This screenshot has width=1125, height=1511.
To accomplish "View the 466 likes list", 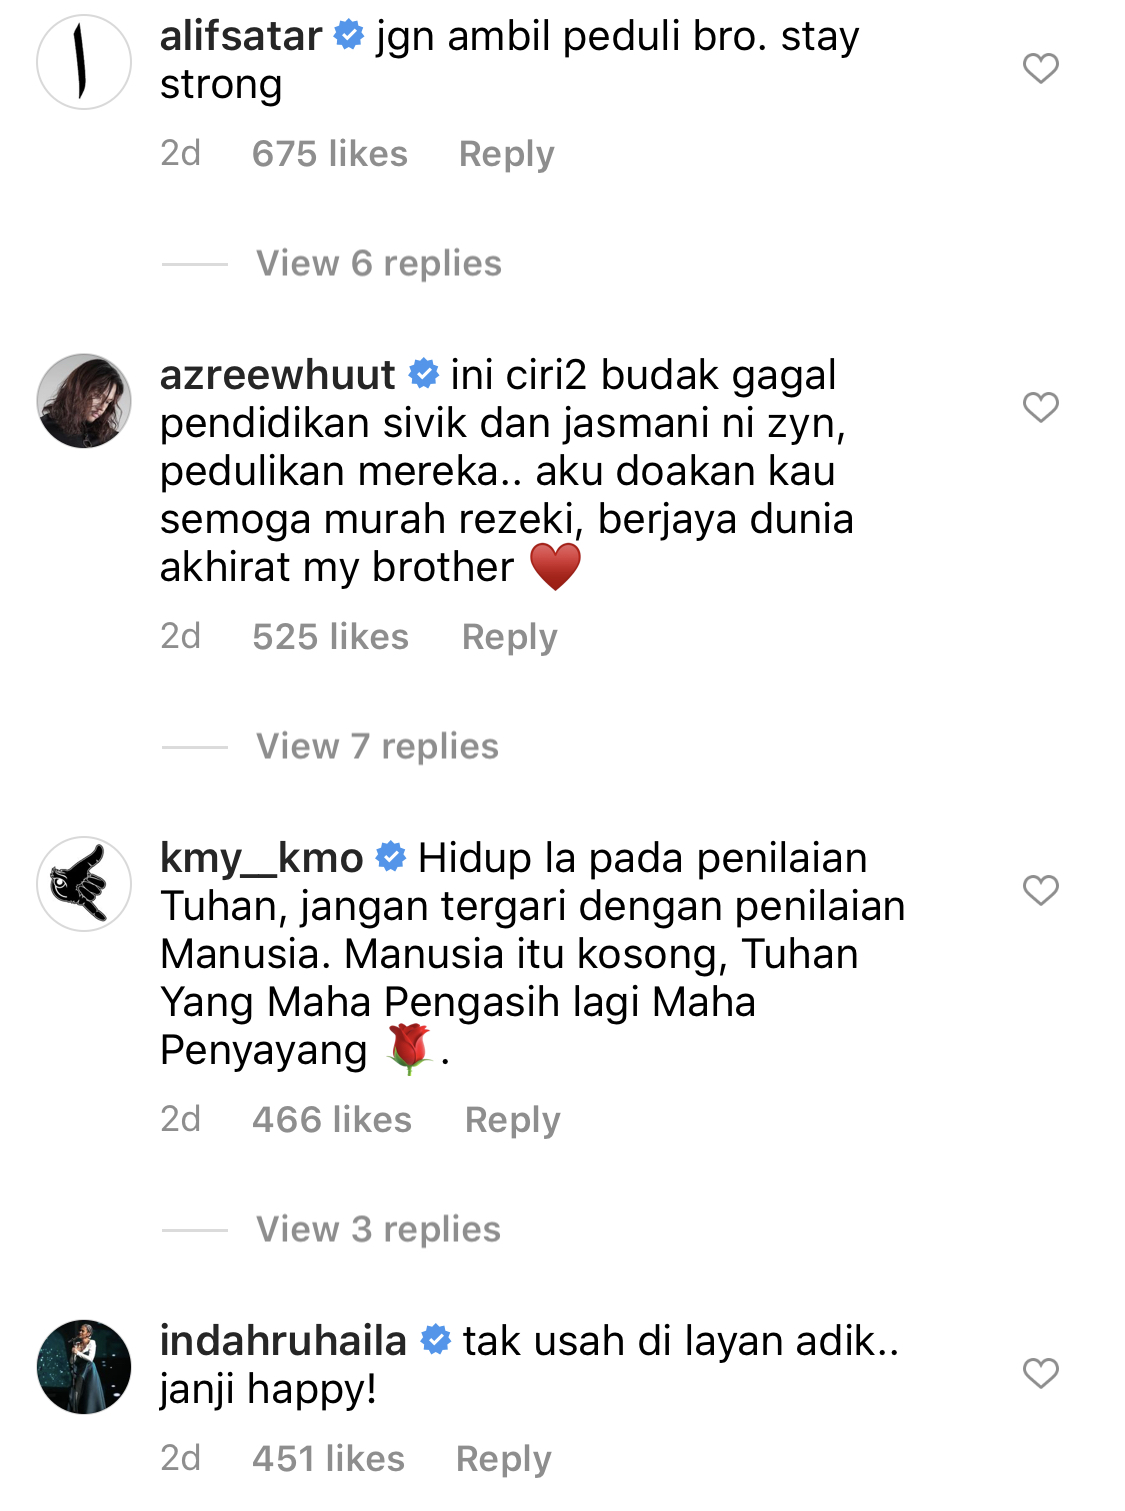I will coord(332,1120).
